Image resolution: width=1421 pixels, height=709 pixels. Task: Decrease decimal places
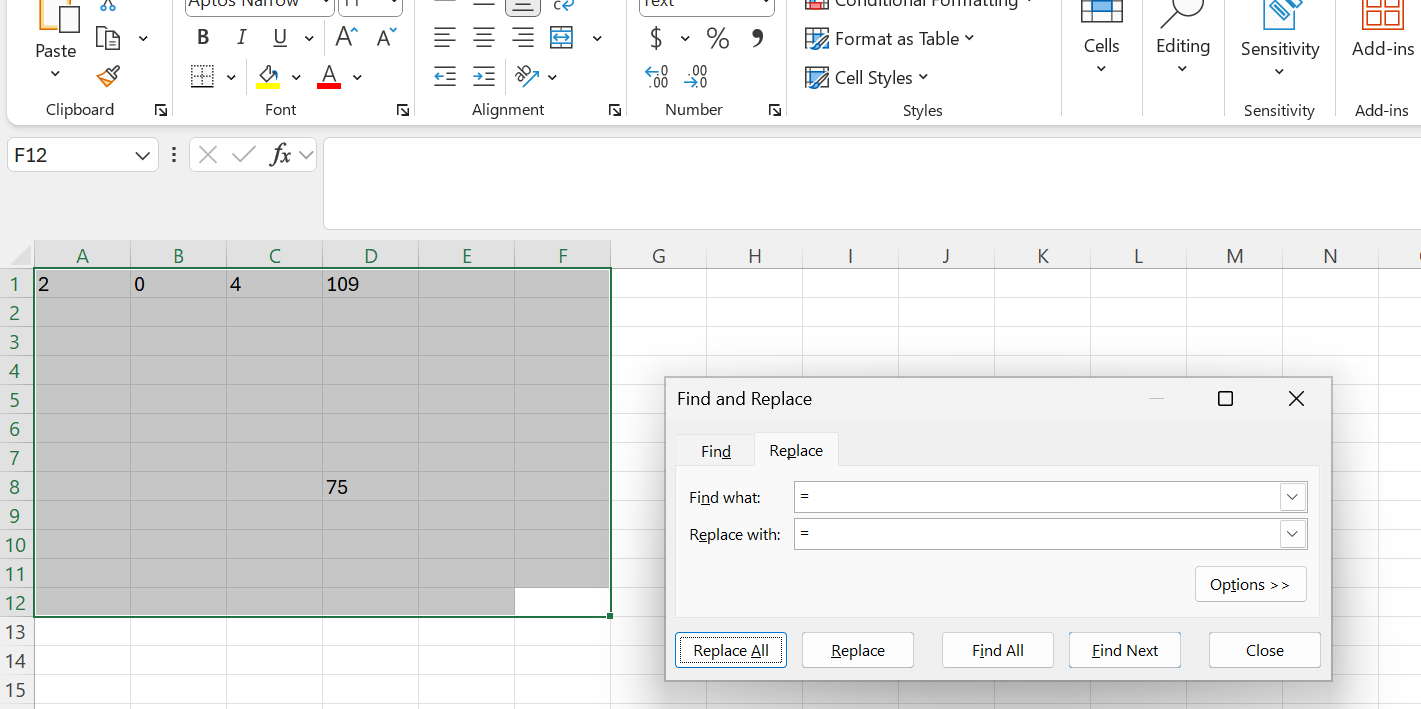(696, 77)
